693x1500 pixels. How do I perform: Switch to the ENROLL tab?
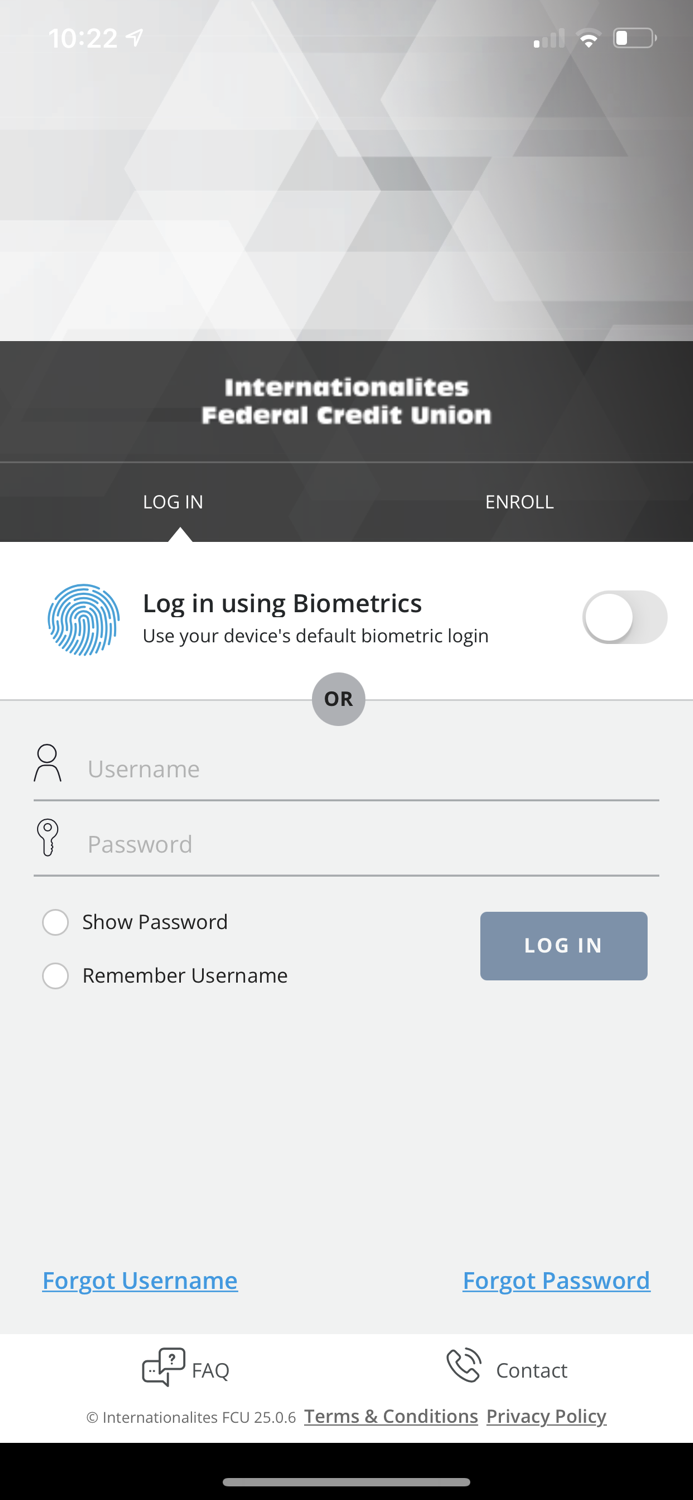tap(519, 502)
